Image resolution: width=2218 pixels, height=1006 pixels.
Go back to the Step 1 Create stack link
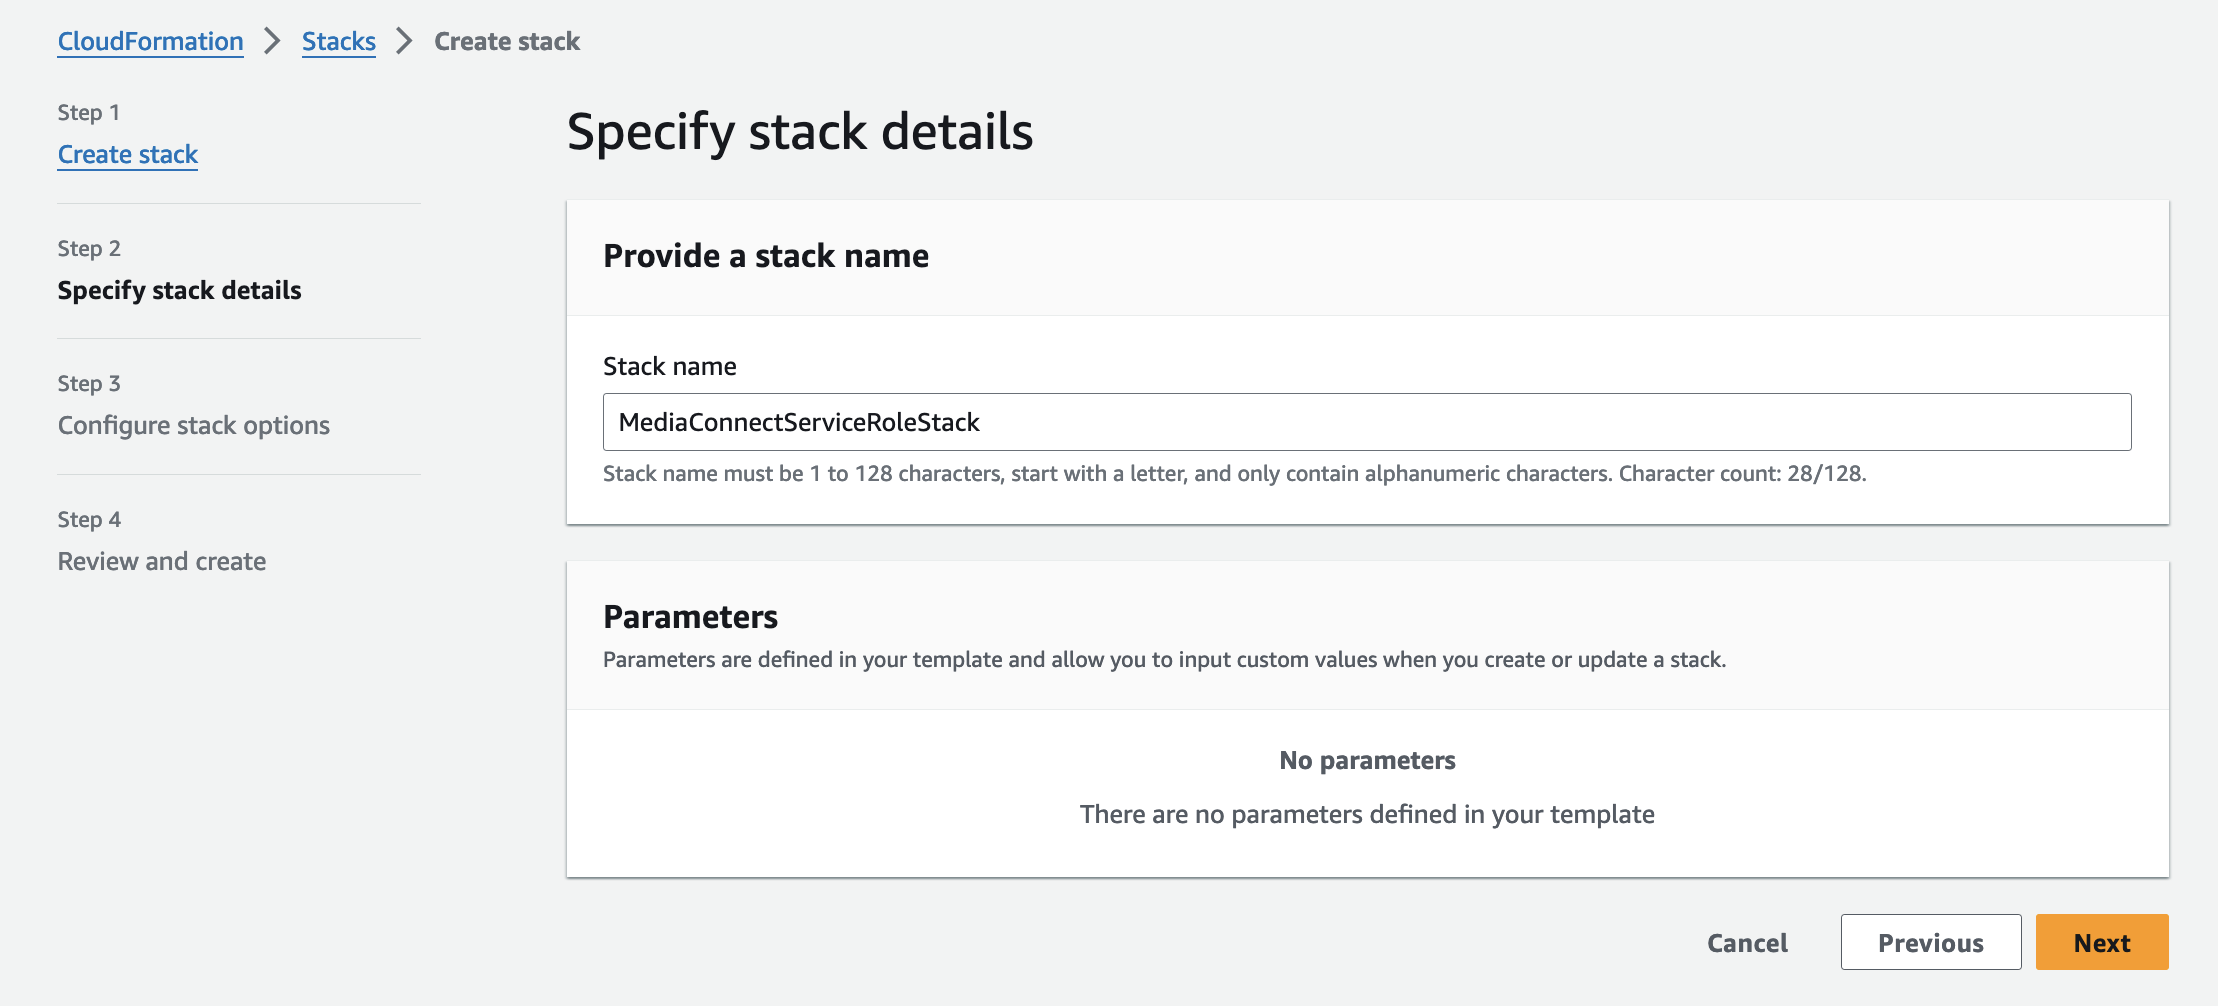pos(127,154)
